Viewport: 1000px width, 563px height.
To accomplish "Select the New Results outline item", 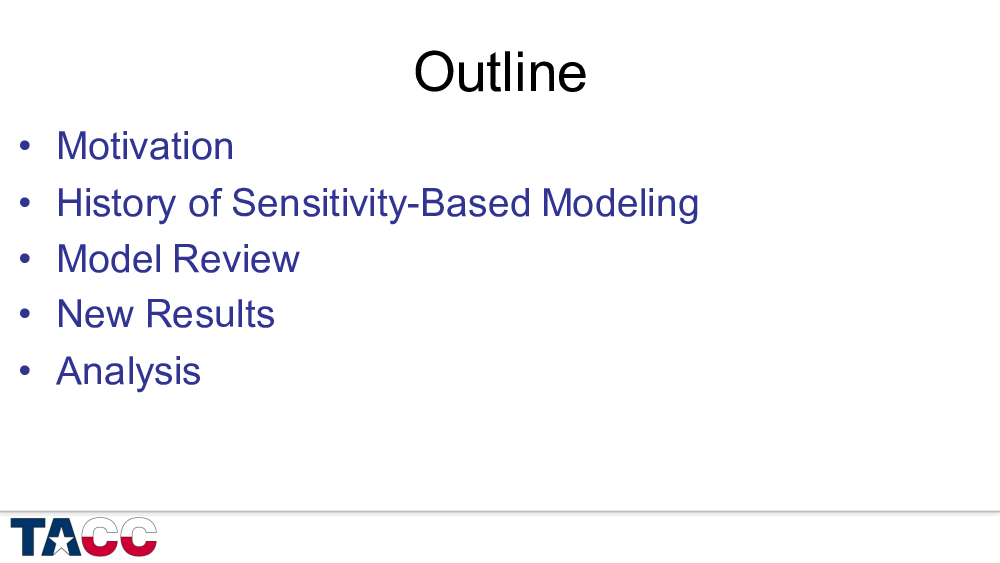I will point(165,315).
